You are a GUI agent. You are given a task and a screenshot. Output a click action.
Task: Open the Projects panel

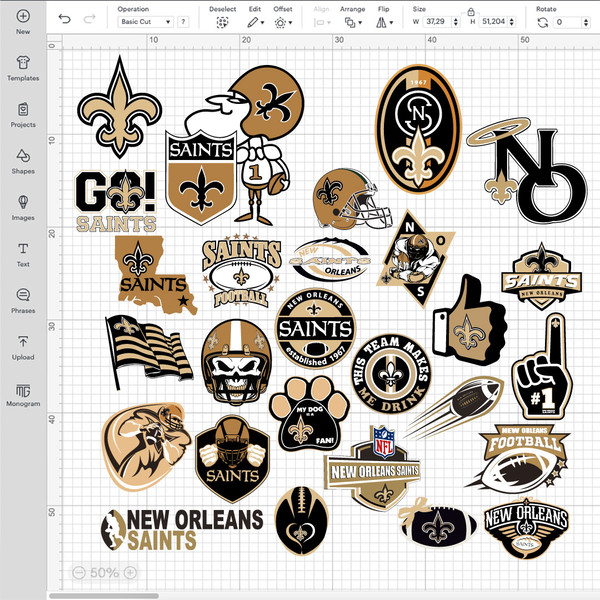tap(23, 115)
